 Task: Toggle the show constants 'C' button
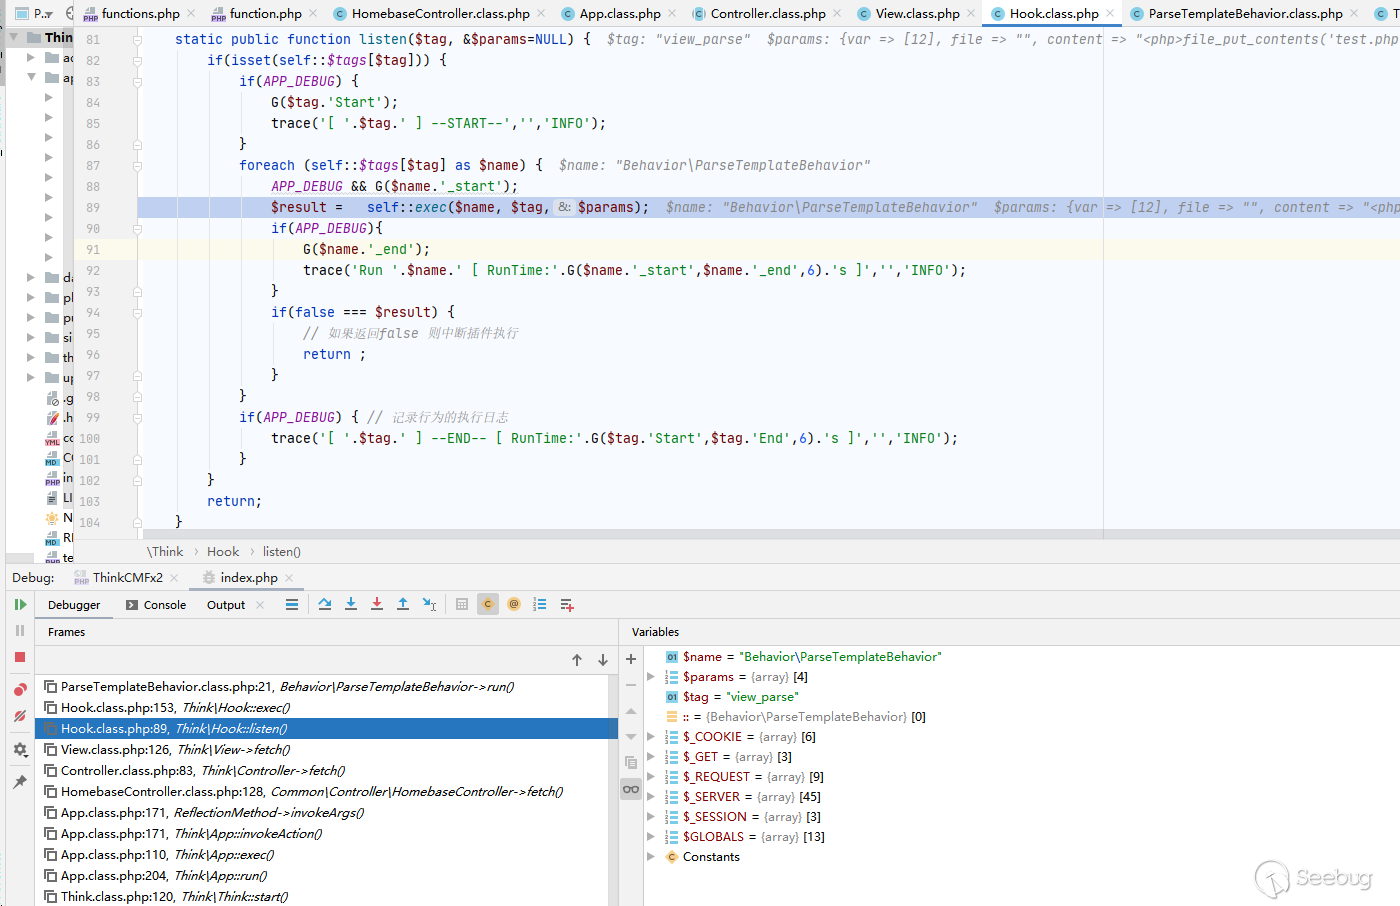point(488,605)
